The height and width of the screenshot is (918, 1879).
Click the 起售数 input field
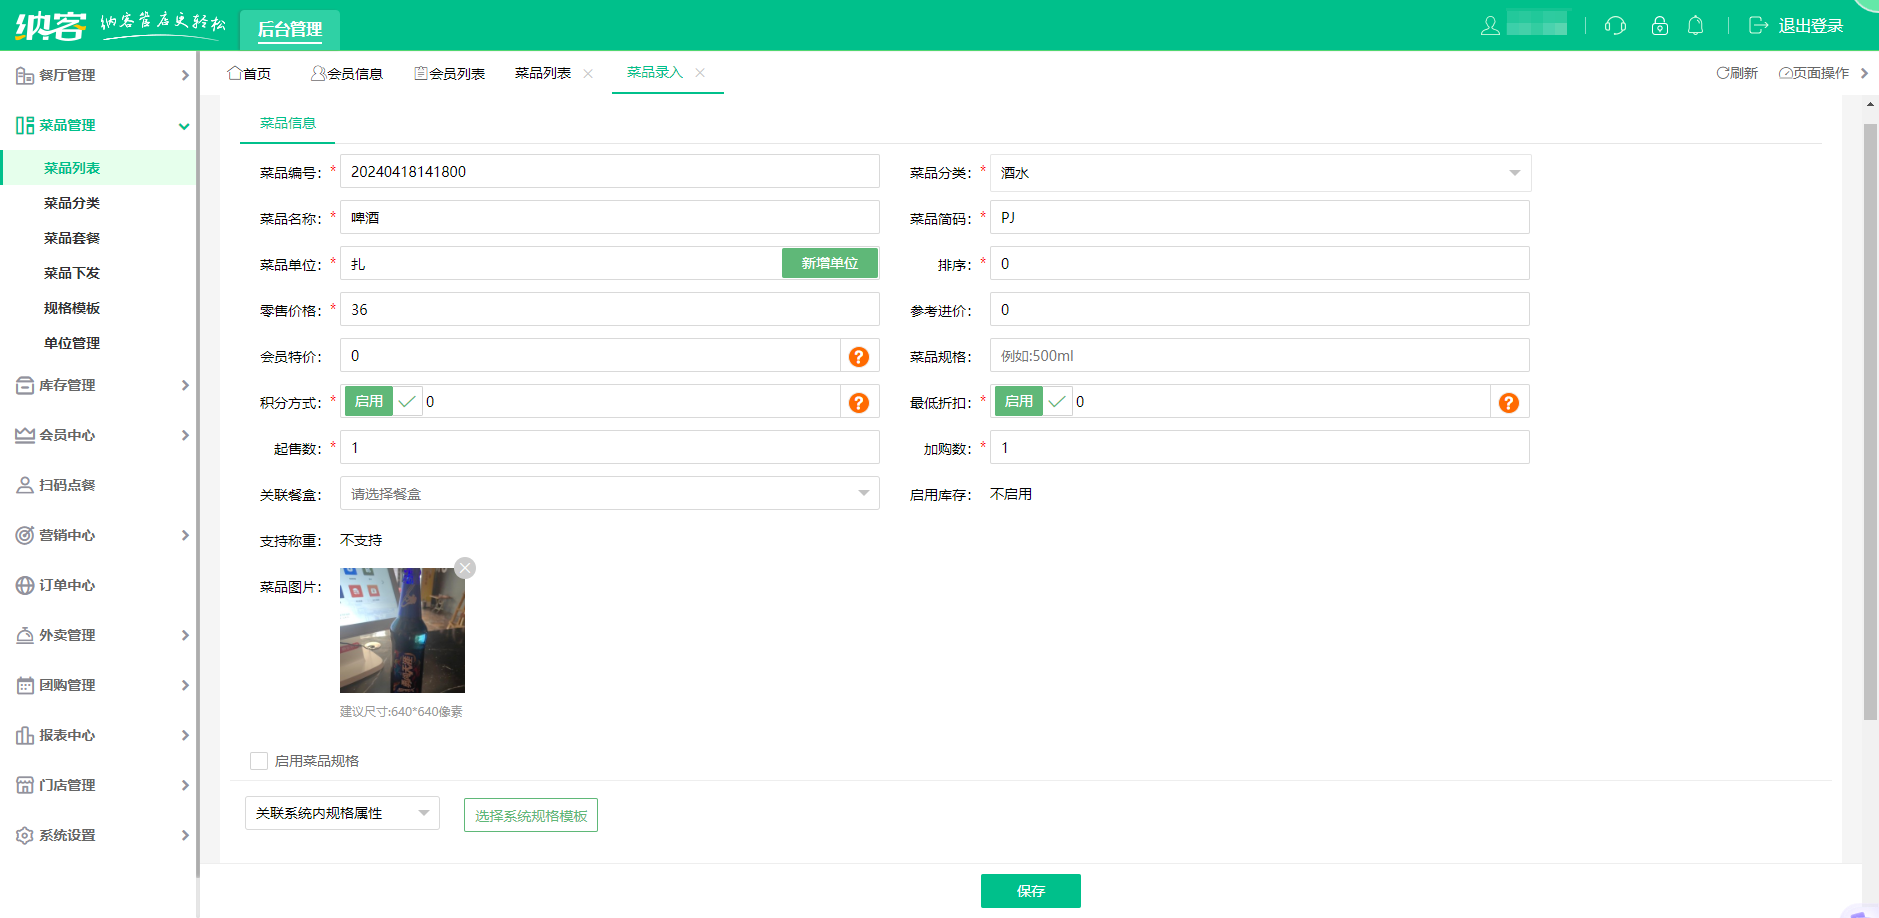610,447
